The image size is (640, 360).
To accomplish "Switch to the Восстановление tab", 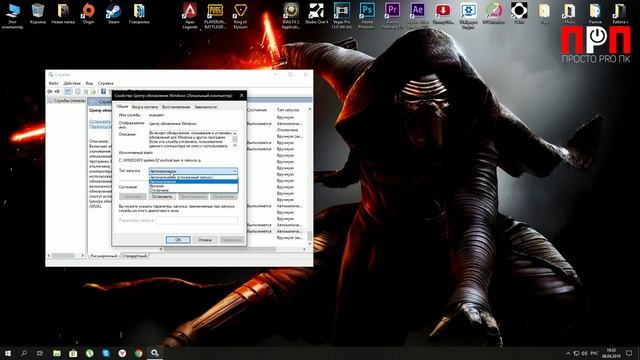I will (x=176, y=107).
